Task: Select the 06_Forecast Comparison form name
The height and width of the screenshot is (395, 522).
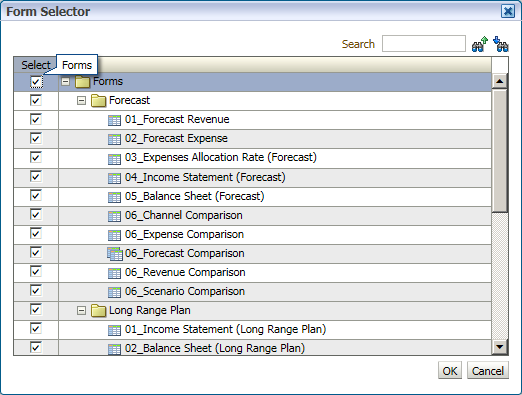Action: click(x=185, y=253)
